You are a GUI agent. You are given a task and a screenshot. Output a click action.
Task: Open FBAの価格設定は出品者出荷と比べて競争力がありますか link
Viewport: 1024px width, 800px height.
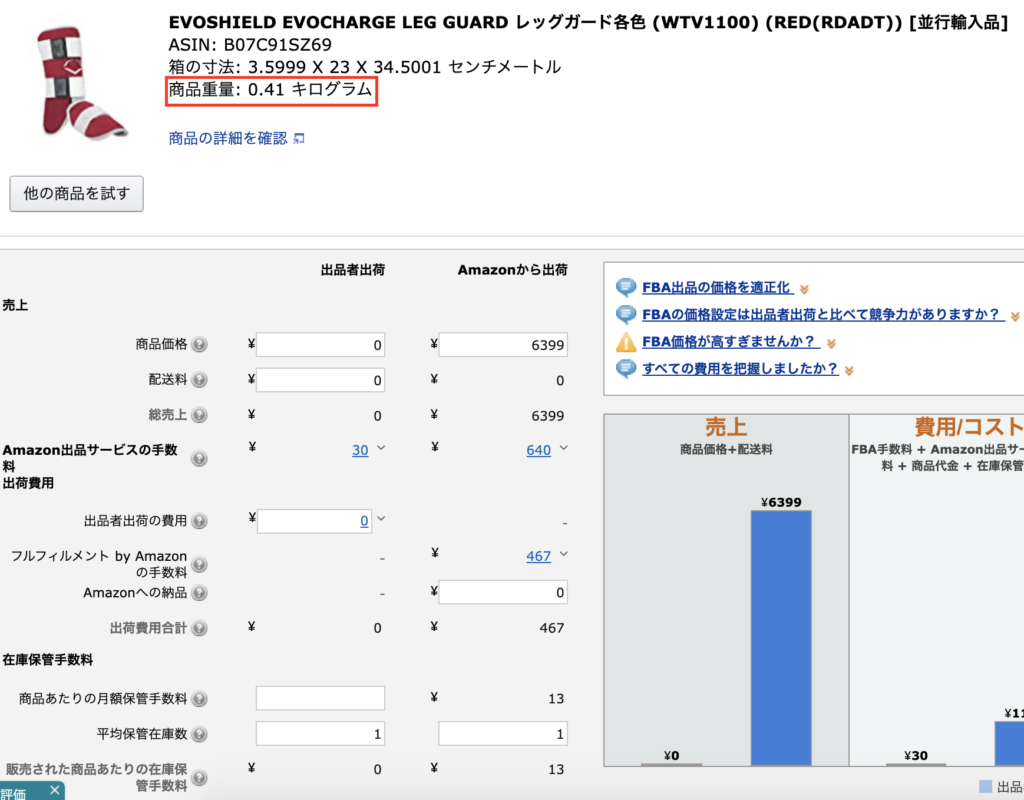pos(822,315)
